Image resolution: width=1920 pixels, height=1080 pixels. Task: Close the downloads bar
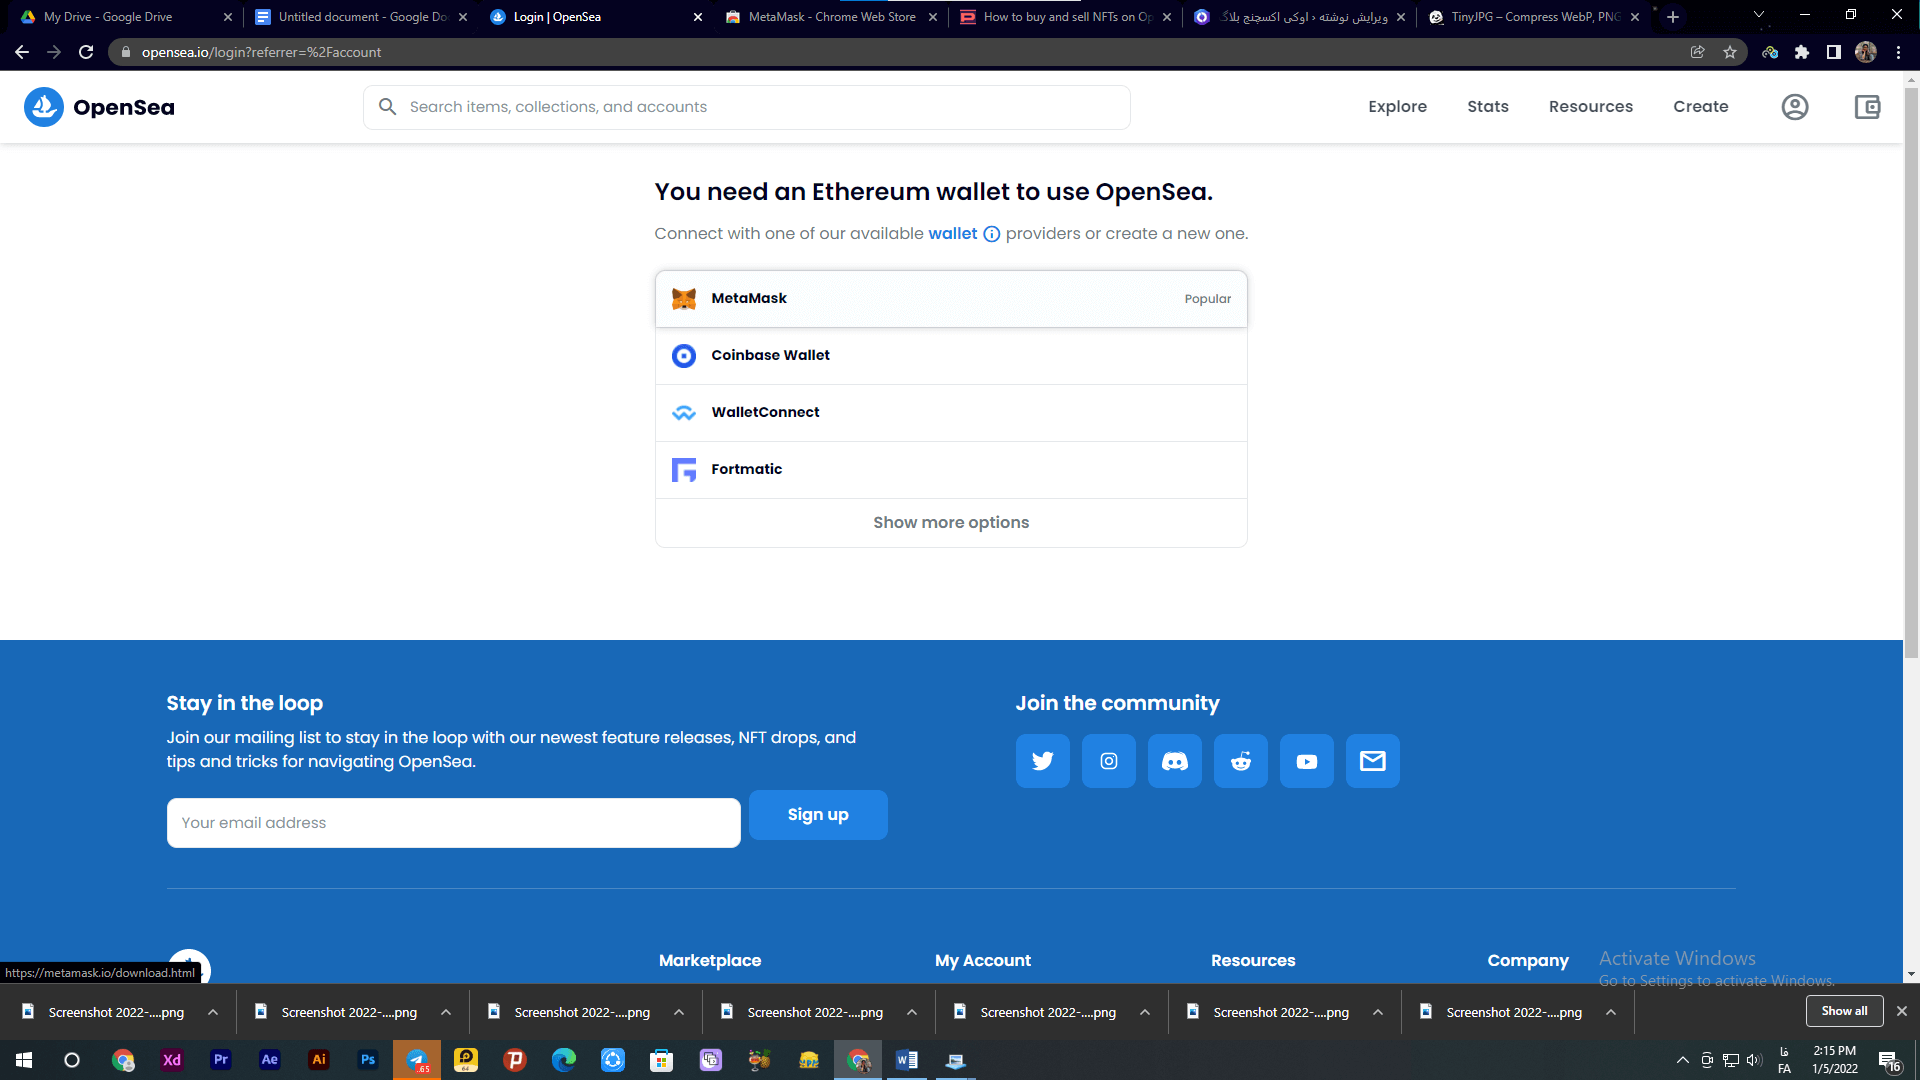(1902, 1011)
